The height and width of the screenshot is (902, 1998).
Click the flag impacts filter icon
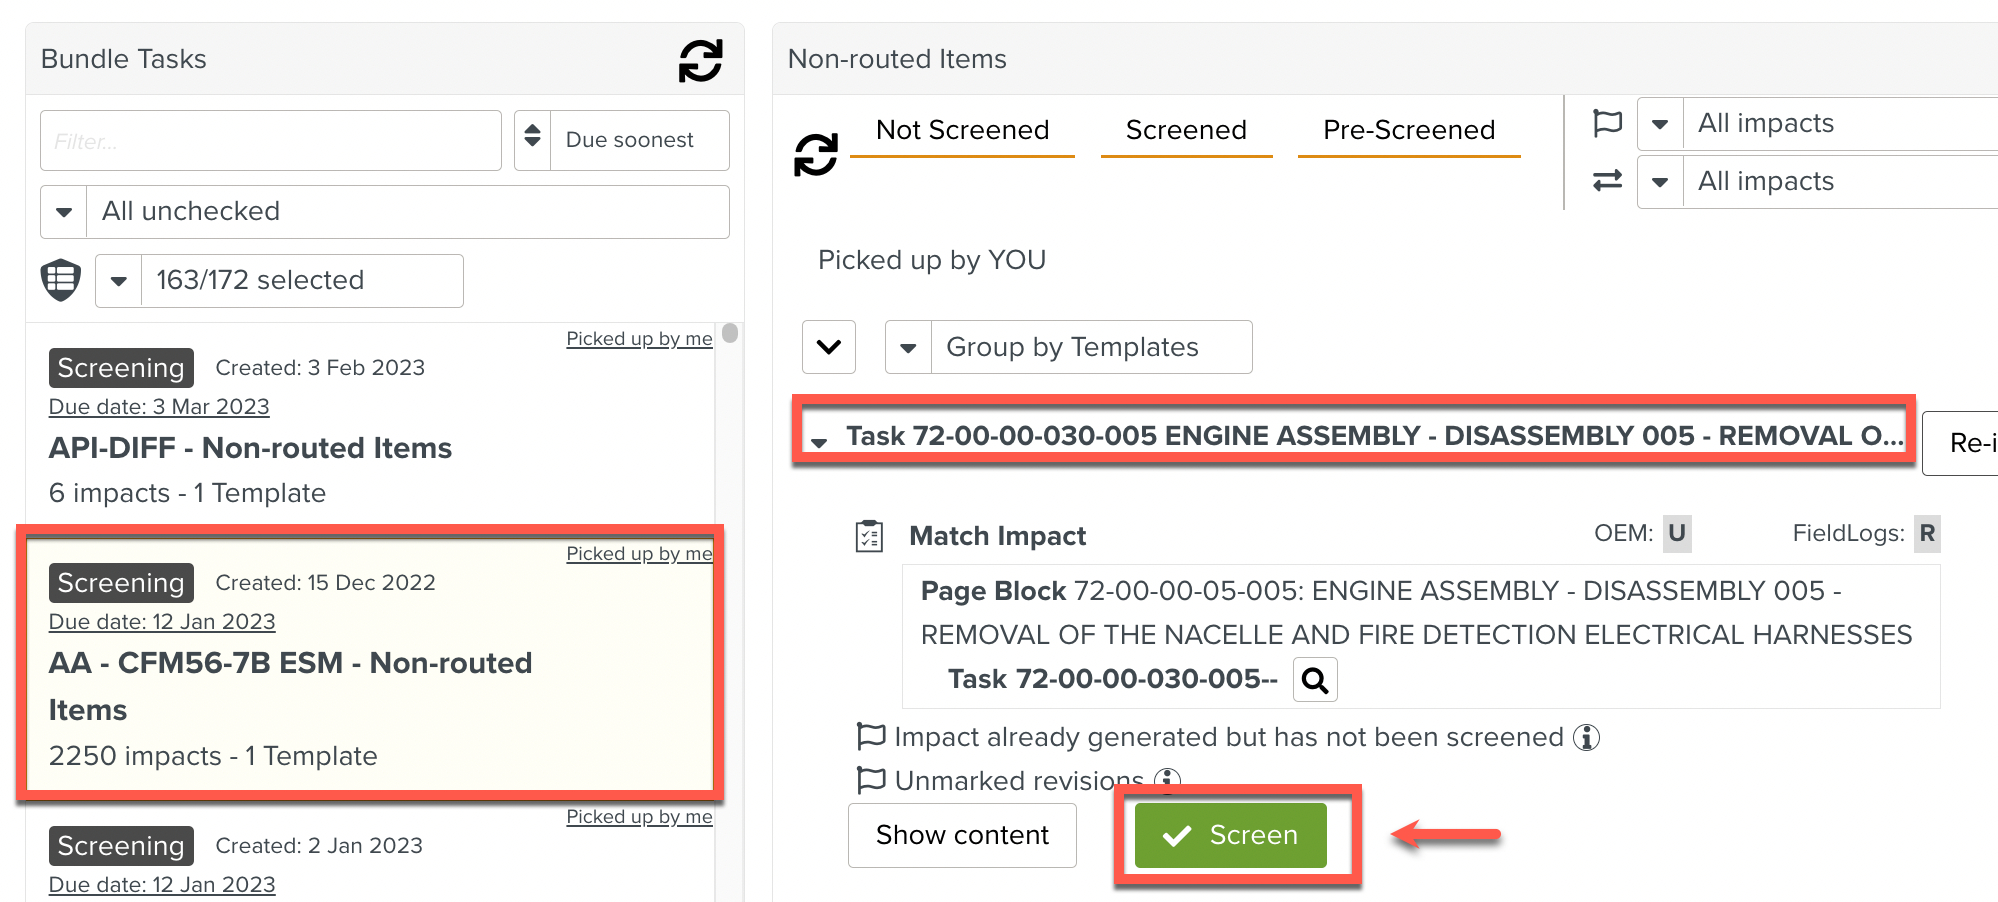(1607, 123)
